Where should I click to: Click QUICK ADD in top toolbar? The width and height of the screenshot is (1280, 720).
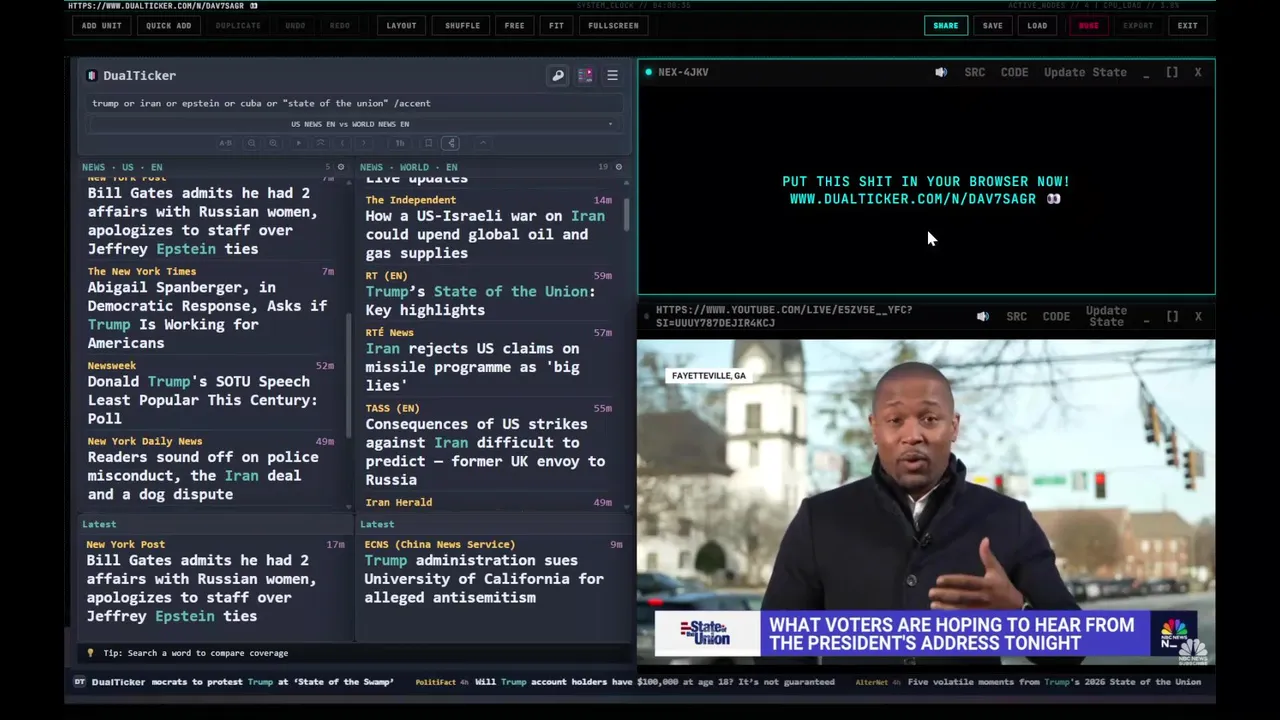[x=168, y=25]
